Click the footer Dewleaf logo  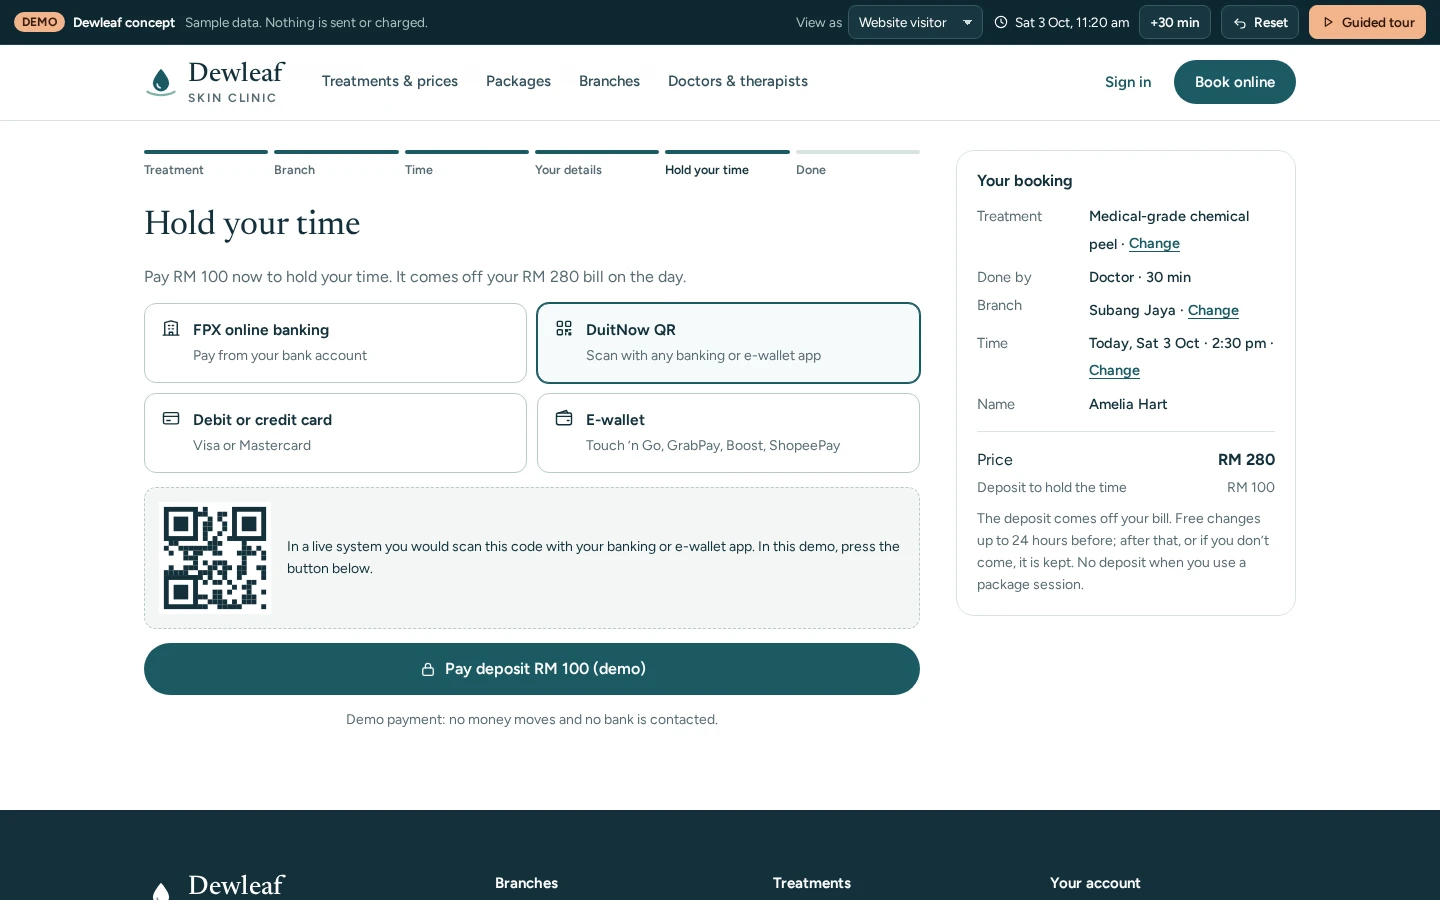tap(215, 886)
